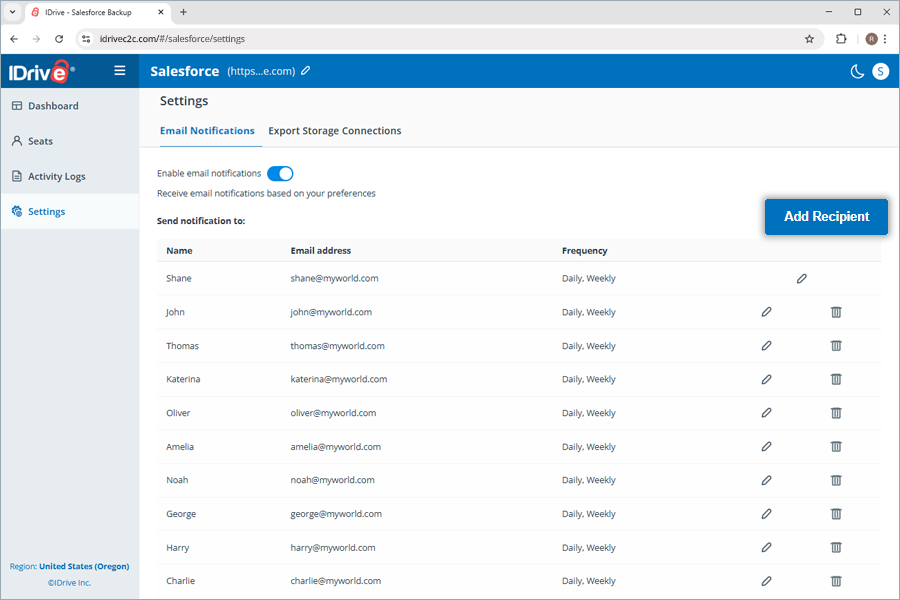Viewport: 900px width, 600px height.
Task: Delete the Charlie recipient row
Action: coord(836,581)
